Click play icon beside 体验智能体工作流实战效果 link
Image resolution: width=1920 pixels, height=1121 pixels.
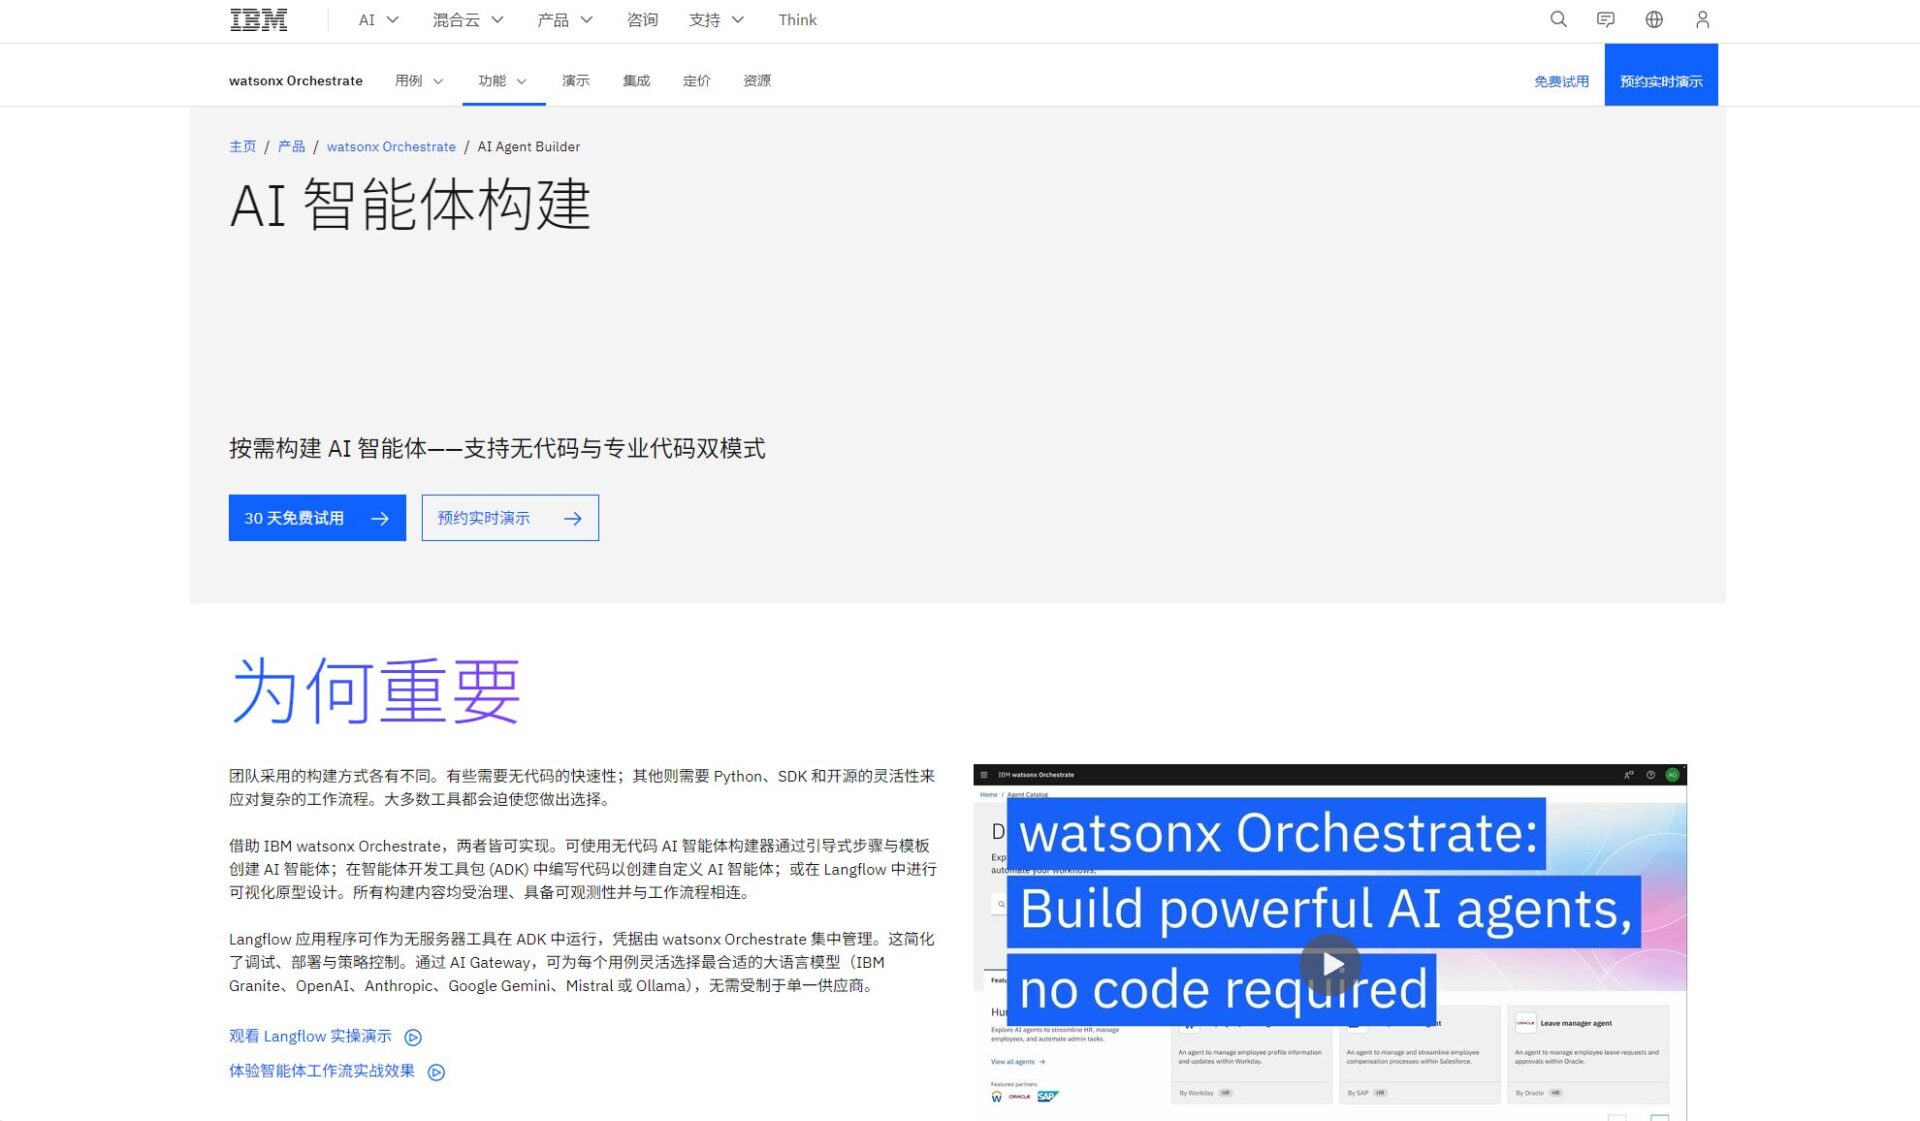pyautogui.click(x=436, y=1072)
